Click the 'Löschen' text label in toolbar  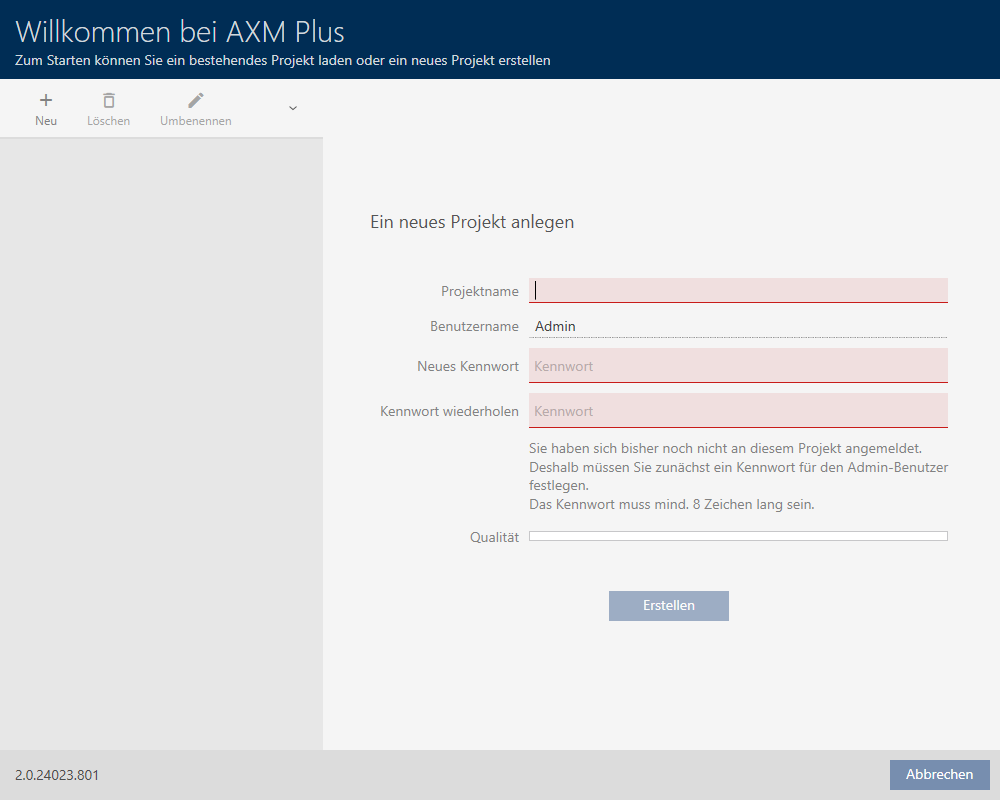pos(108,121)
